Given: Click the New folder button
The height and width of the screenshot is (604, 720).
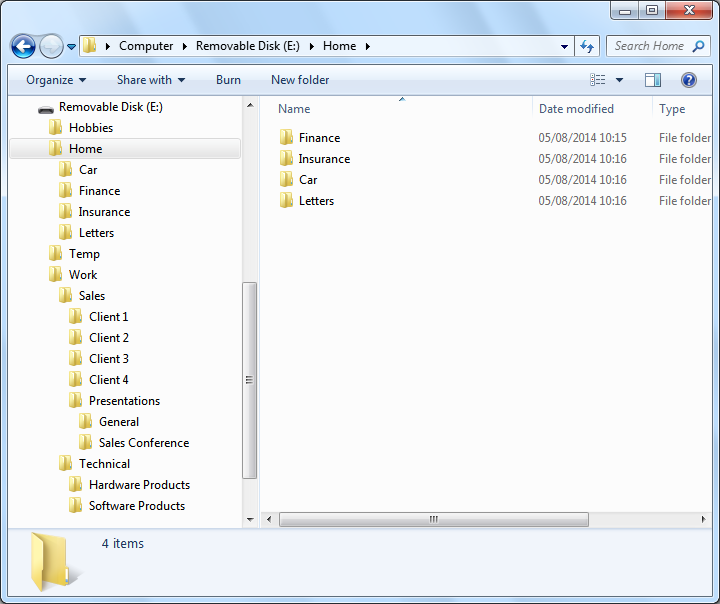Looking at the screenshot, I should [300, 80].
